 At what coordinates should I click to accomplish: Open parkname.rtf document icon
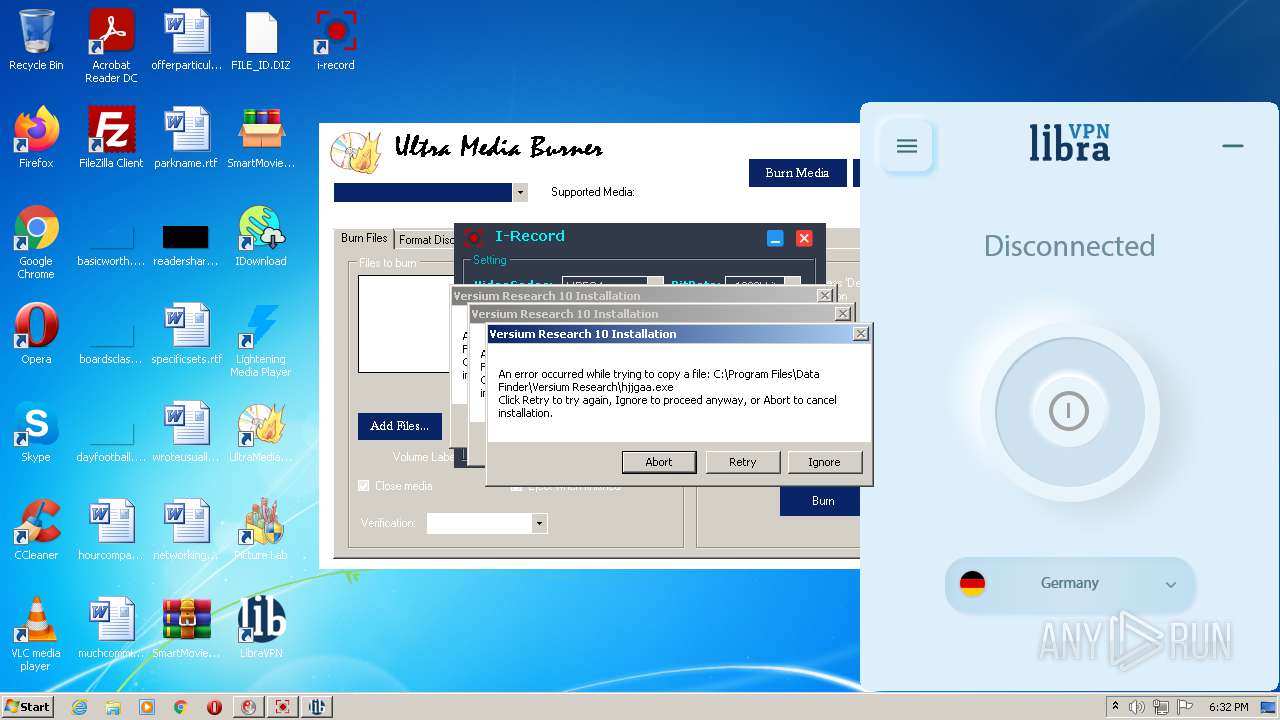[186, 138]
